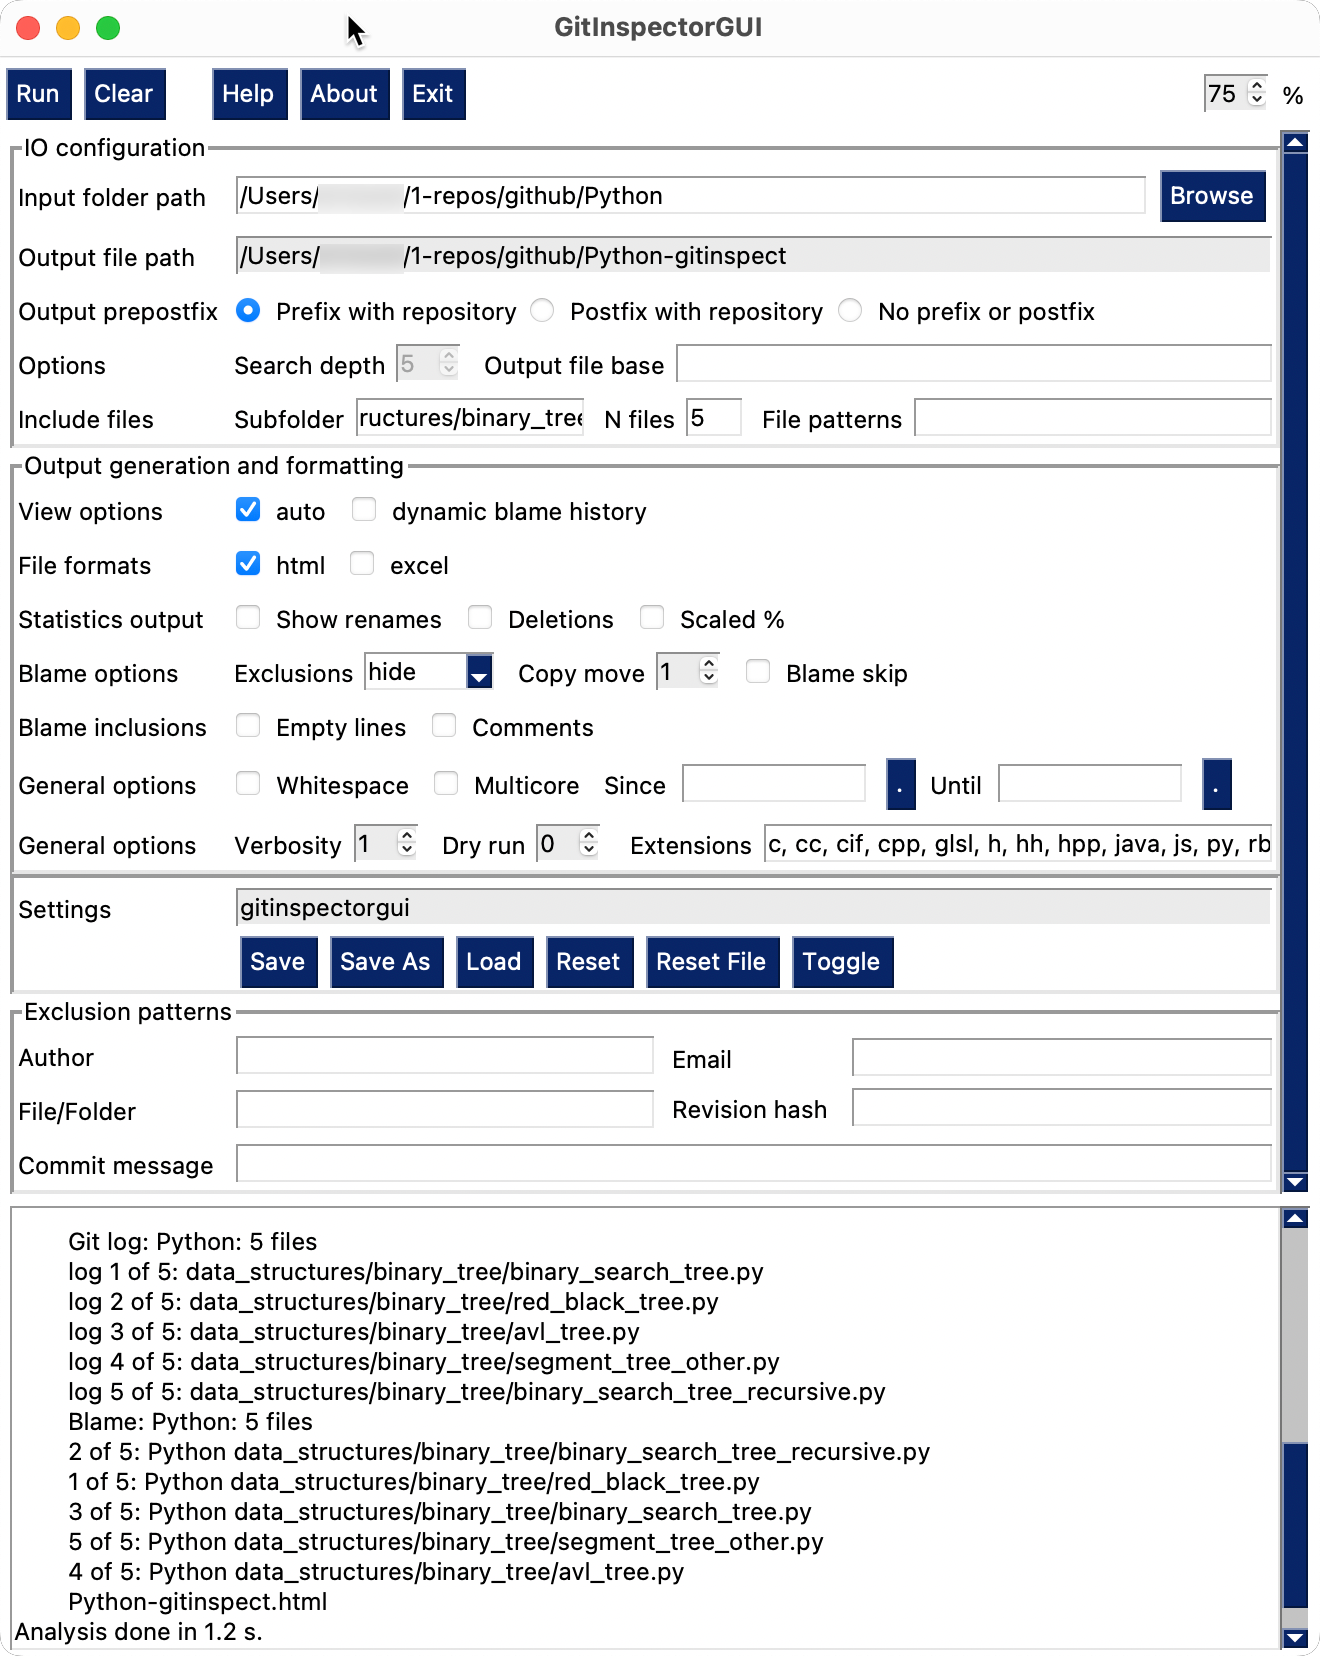The height and width of the screenshot is (1656, 1320).
Task: Enable the Multicore checkbox
Action: tap(446, 784)
